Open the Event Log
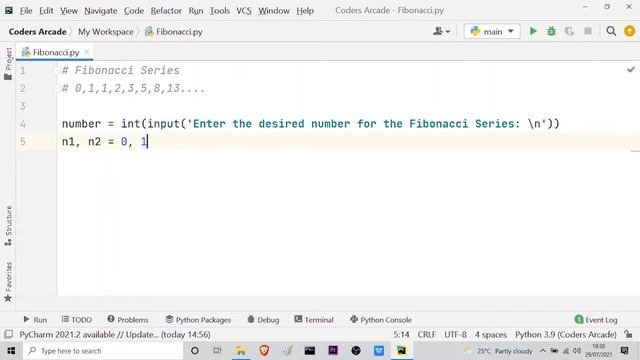The image size is (640, 360). coord(596,320)
